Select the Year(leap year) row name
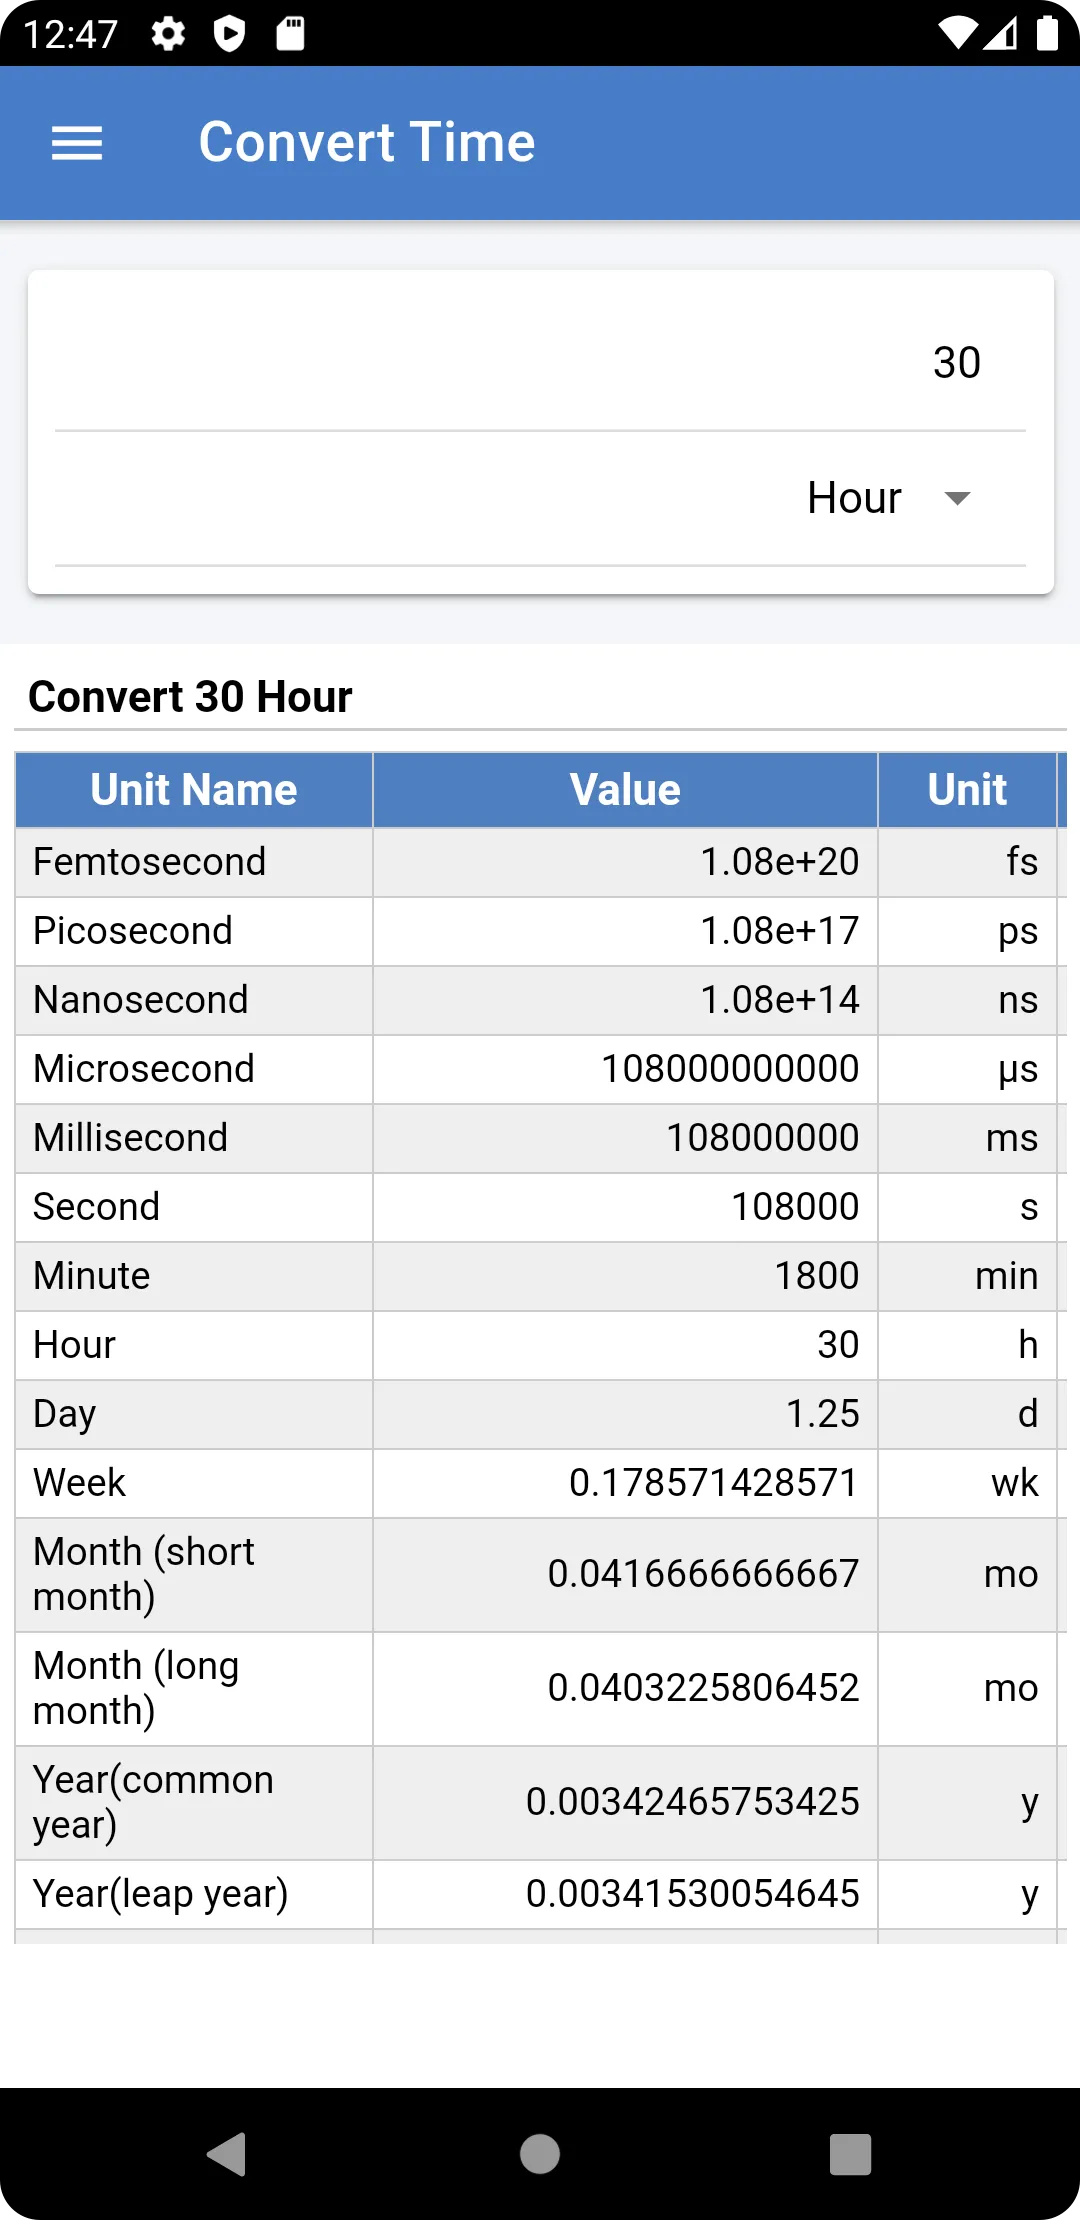 [x=161, y=1894]
